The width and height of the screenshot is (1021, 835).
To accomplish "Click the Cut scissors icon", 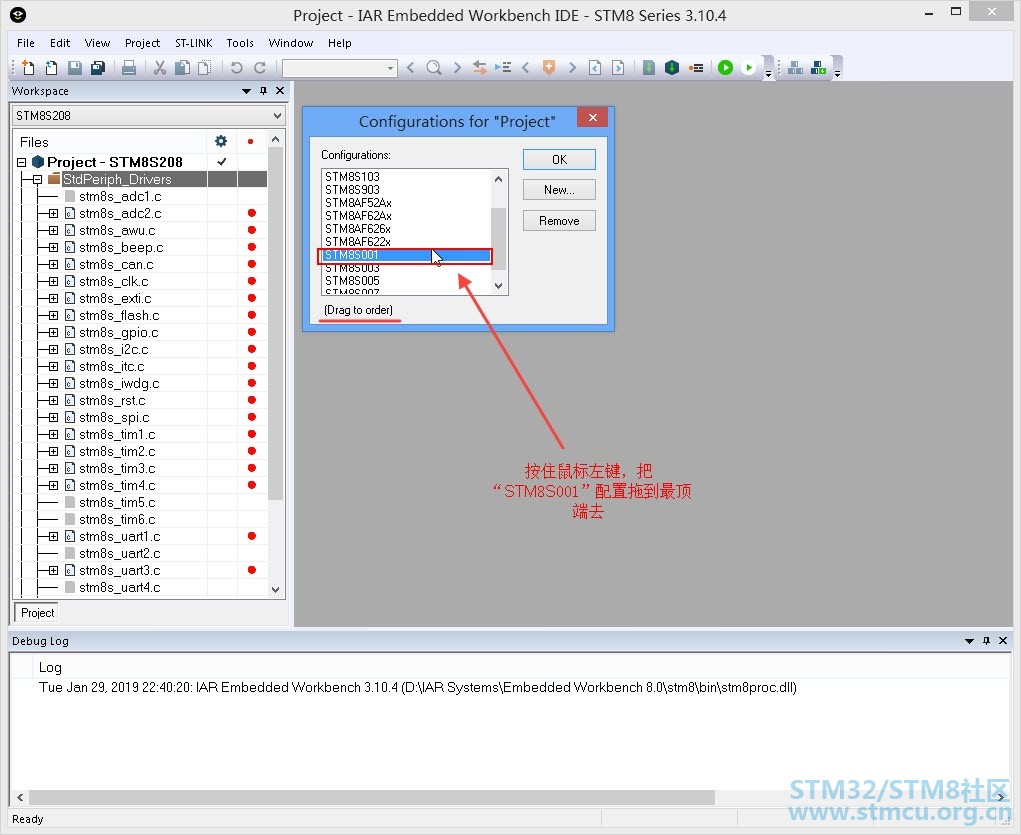I will (x=160, y=67).
